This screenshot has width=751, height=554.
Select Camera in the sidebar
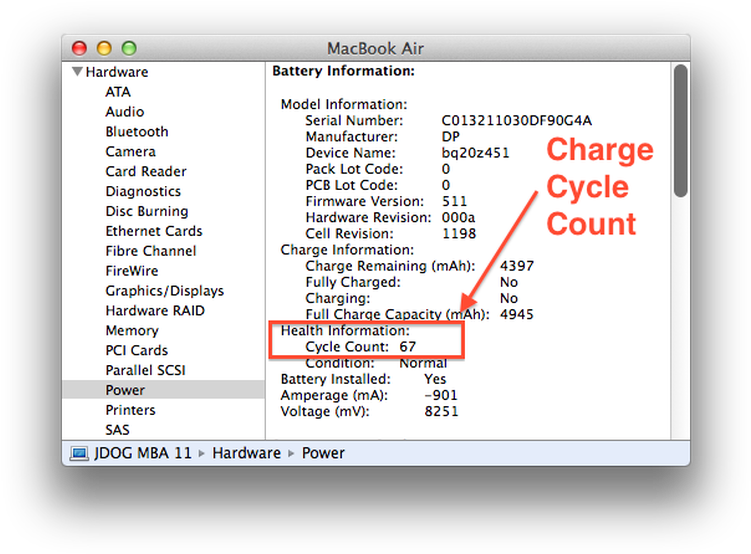[130, 152]
